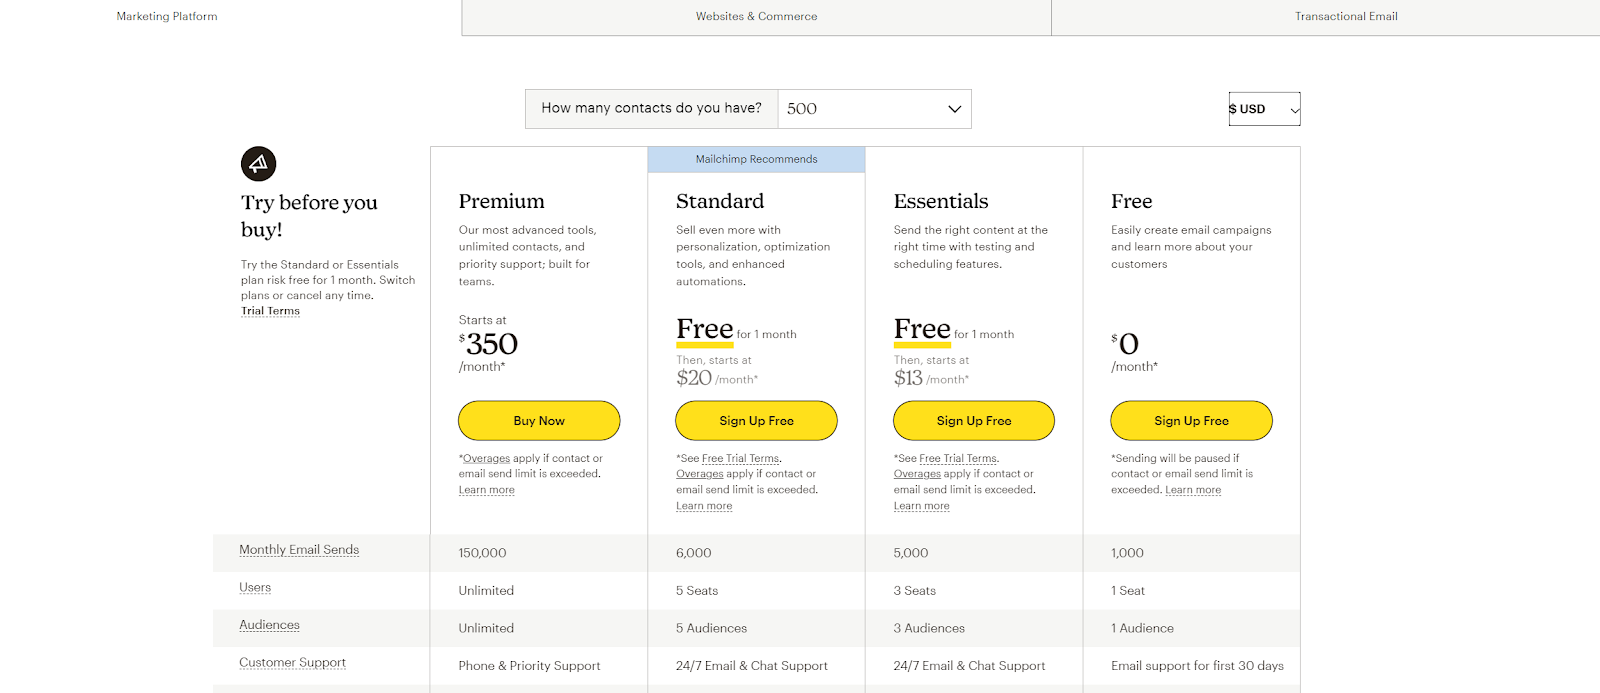Click Sign Up Free under Standard plan

click(x=756, y=421)
